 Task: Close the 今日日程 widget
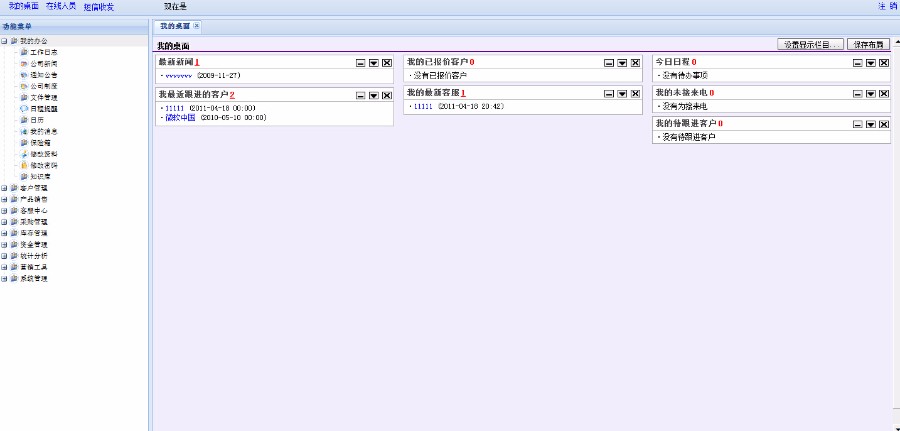pyautogui.click(x=884, y=63)
